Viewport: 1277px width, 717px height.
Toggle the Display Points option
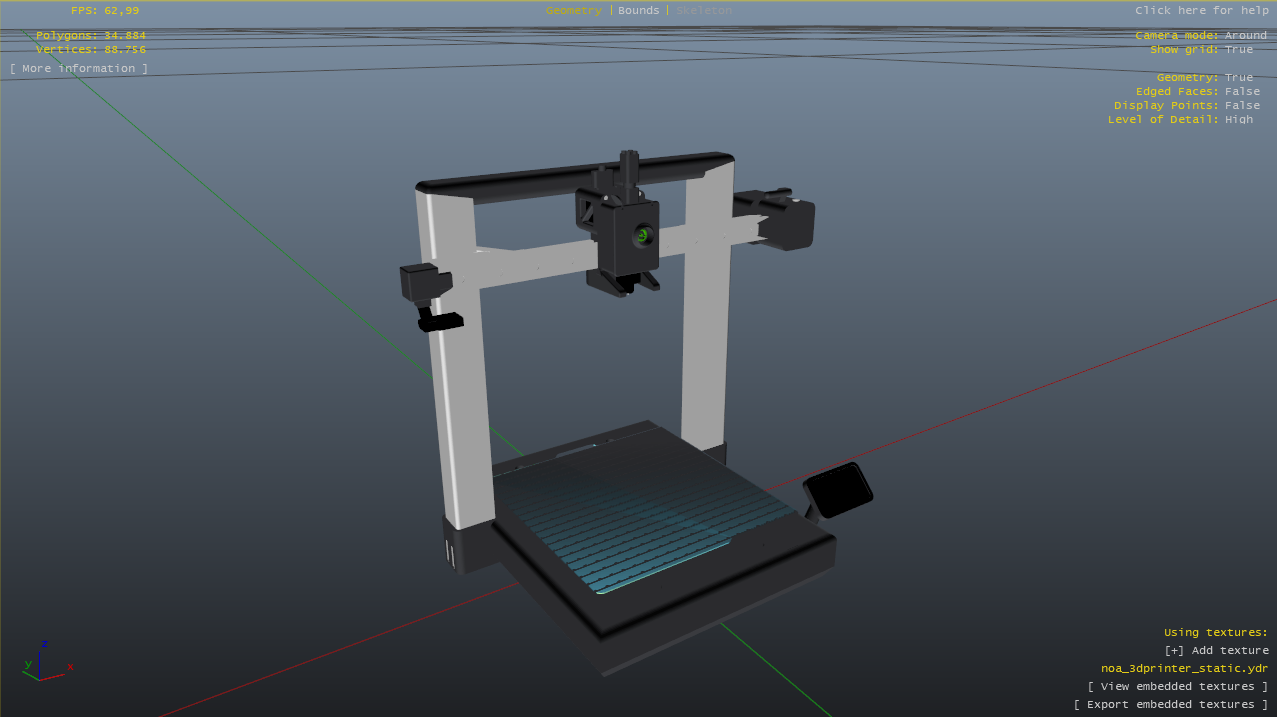point(1187,105)
